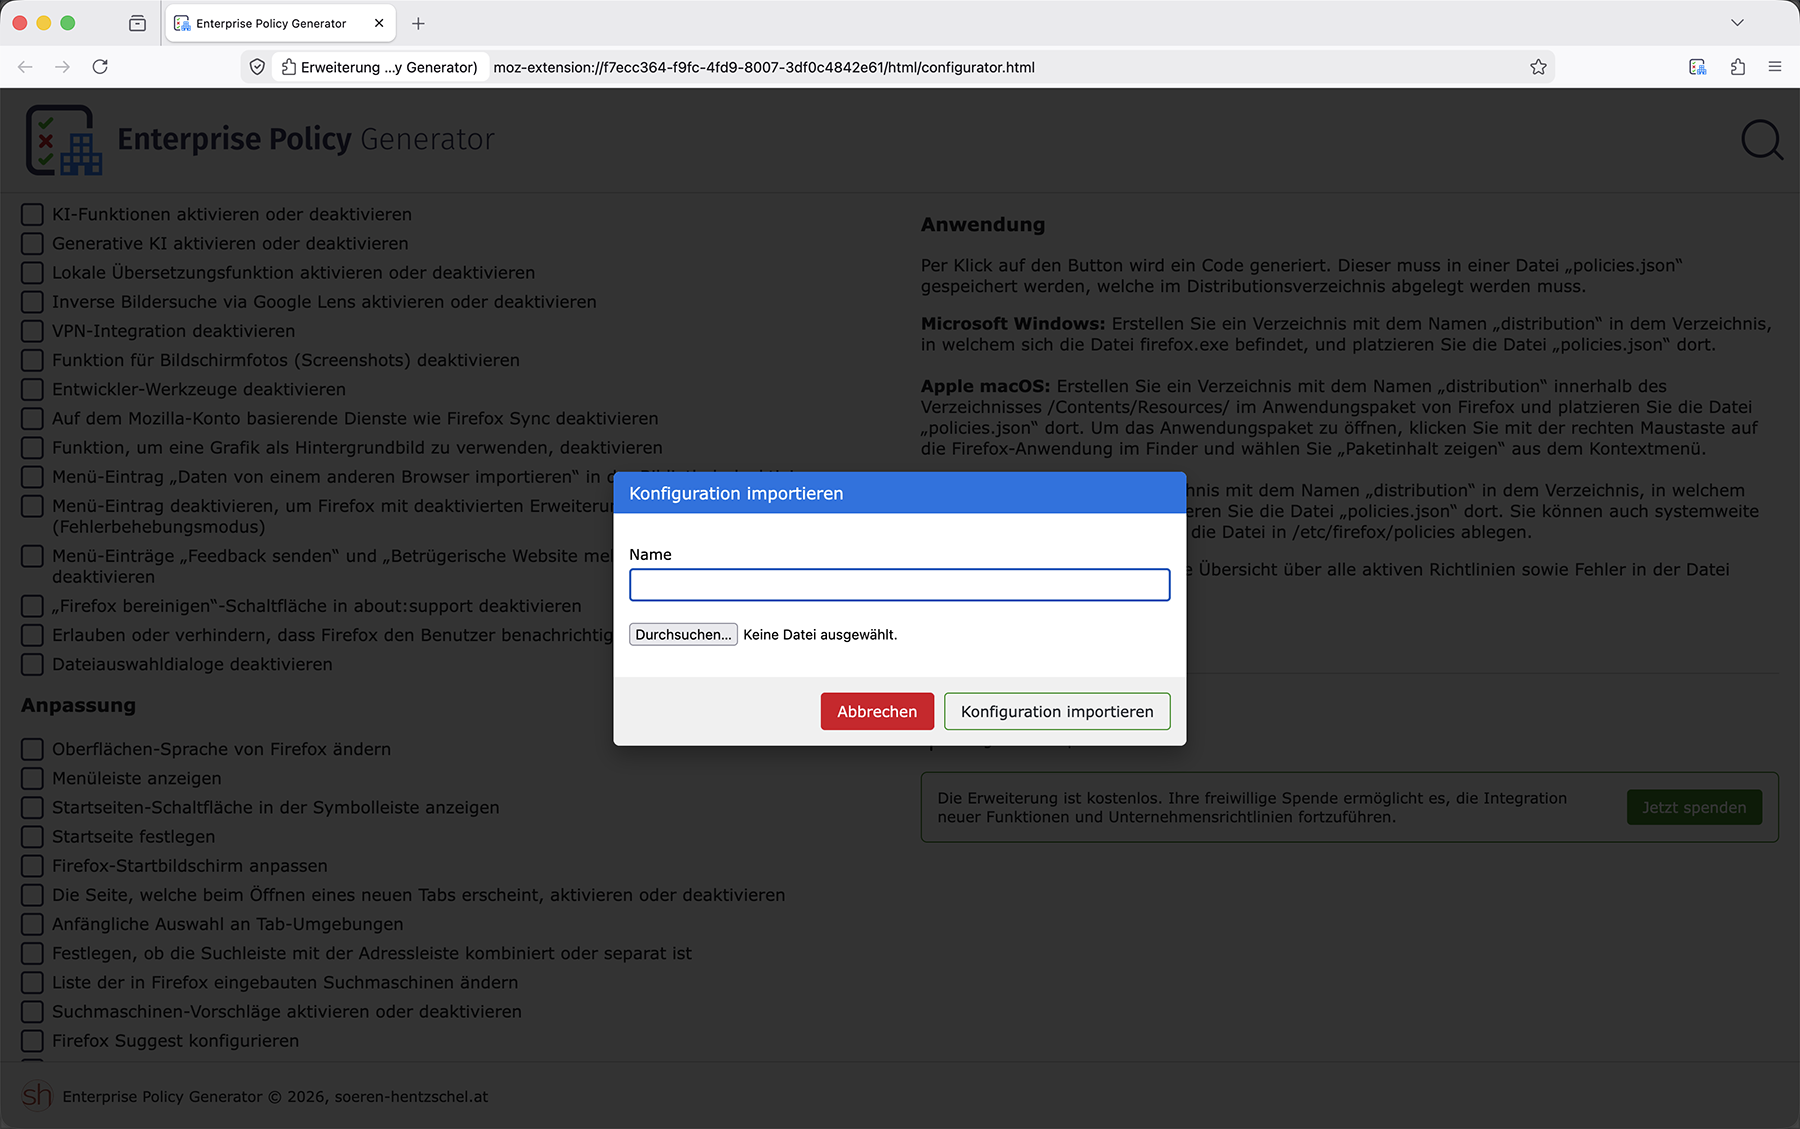Bookmark this page with the star icon
Image resolution: width=1800 pixels, height=1129 pixels.
coord(1538,67)
